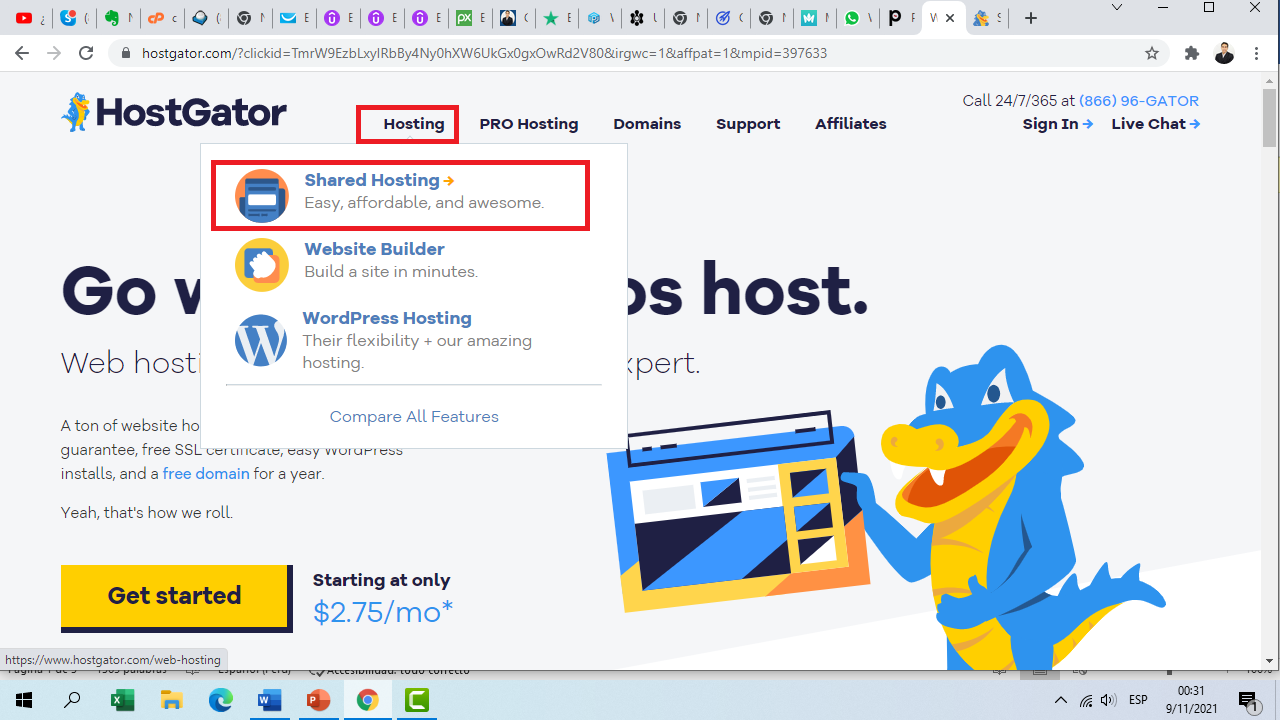Open File Explorer from the taskbar
This screenshot has width=1280, height=720.
click(x=172, y=700)
